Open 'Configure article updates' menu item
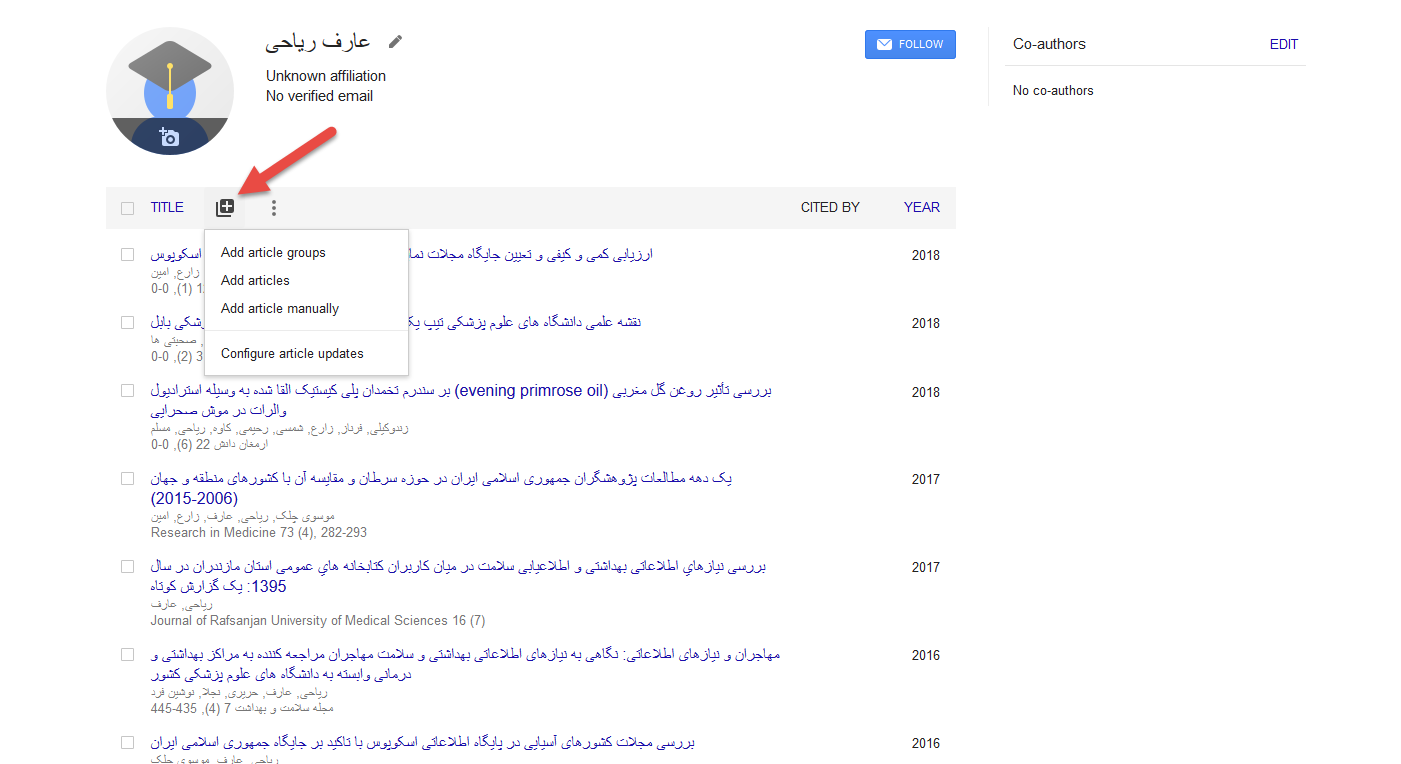This screenshot has height=764, width=1401. click(292, 354)
